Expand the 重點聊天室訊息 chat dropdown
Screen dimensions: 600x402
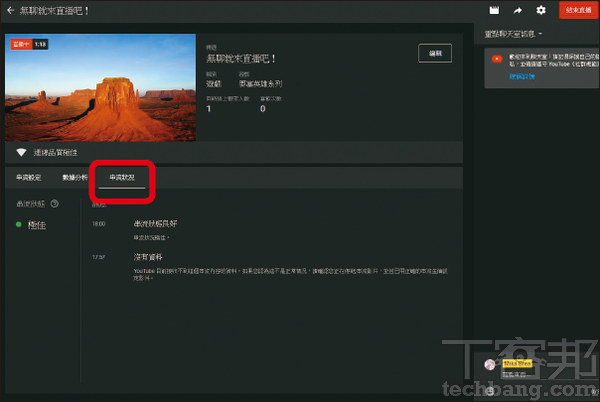(513, 34)
